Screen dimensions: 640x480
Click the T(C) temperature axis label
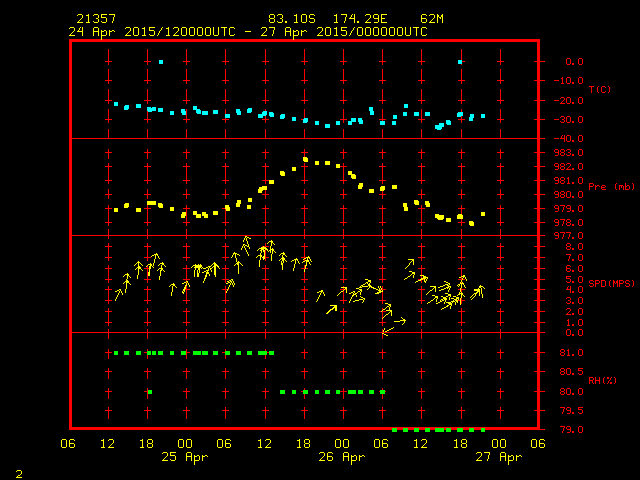pyautogui.click(x=600, y=89)
